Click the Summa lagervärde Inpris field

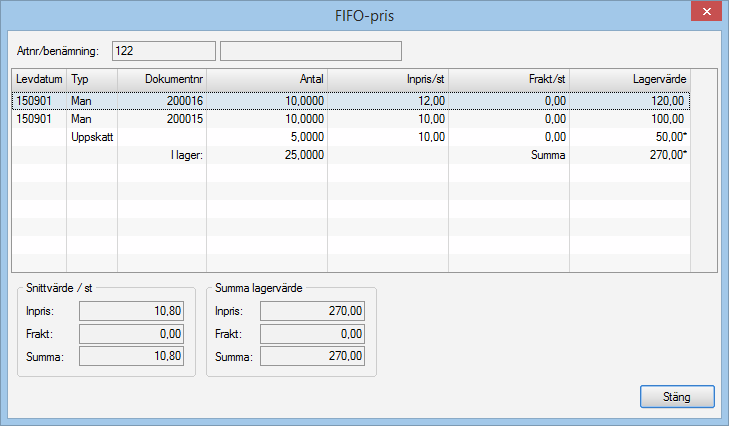313,311
